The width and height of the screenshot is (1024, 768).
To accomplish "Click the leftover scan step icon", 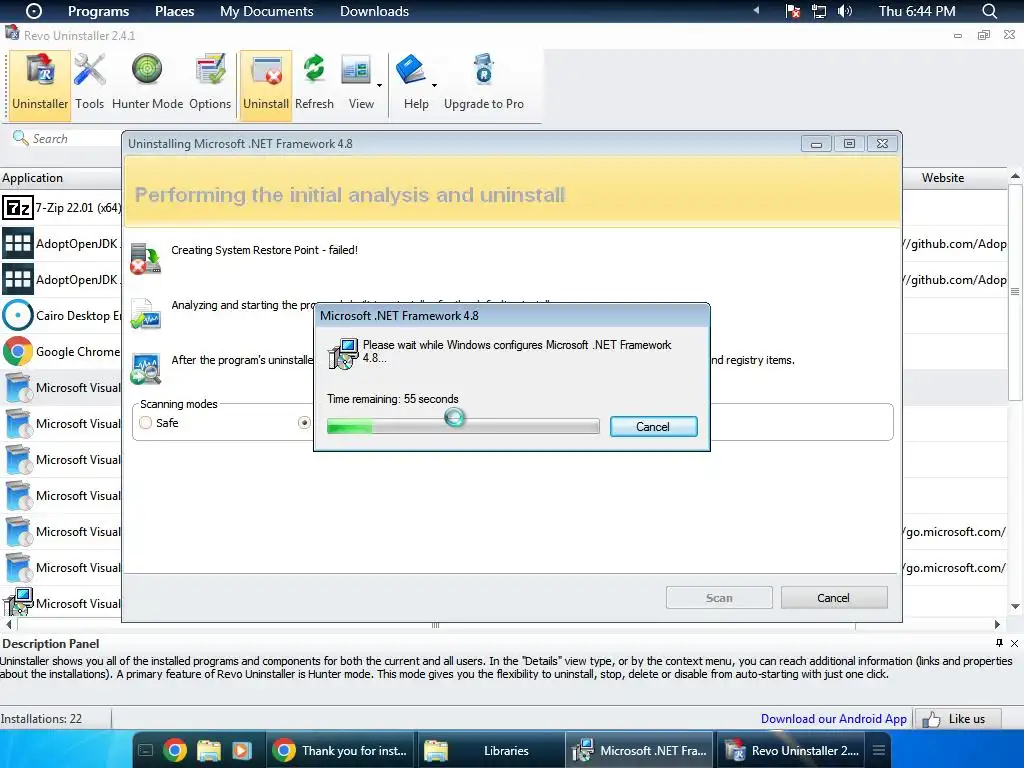I will tap(146, 368).
